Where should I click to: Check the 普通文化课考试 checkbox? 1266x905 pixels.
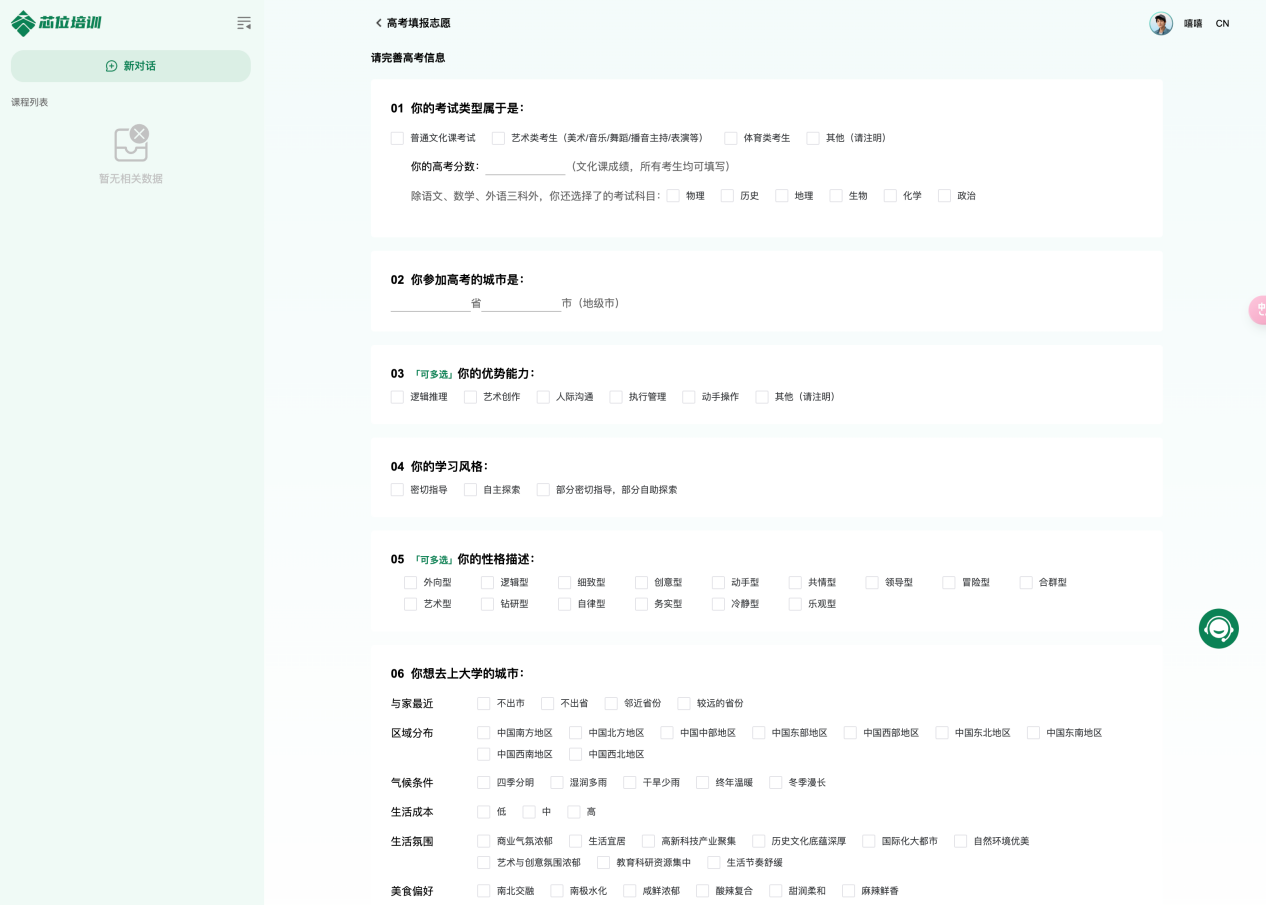pyautogui.click(x=397, y=138)
